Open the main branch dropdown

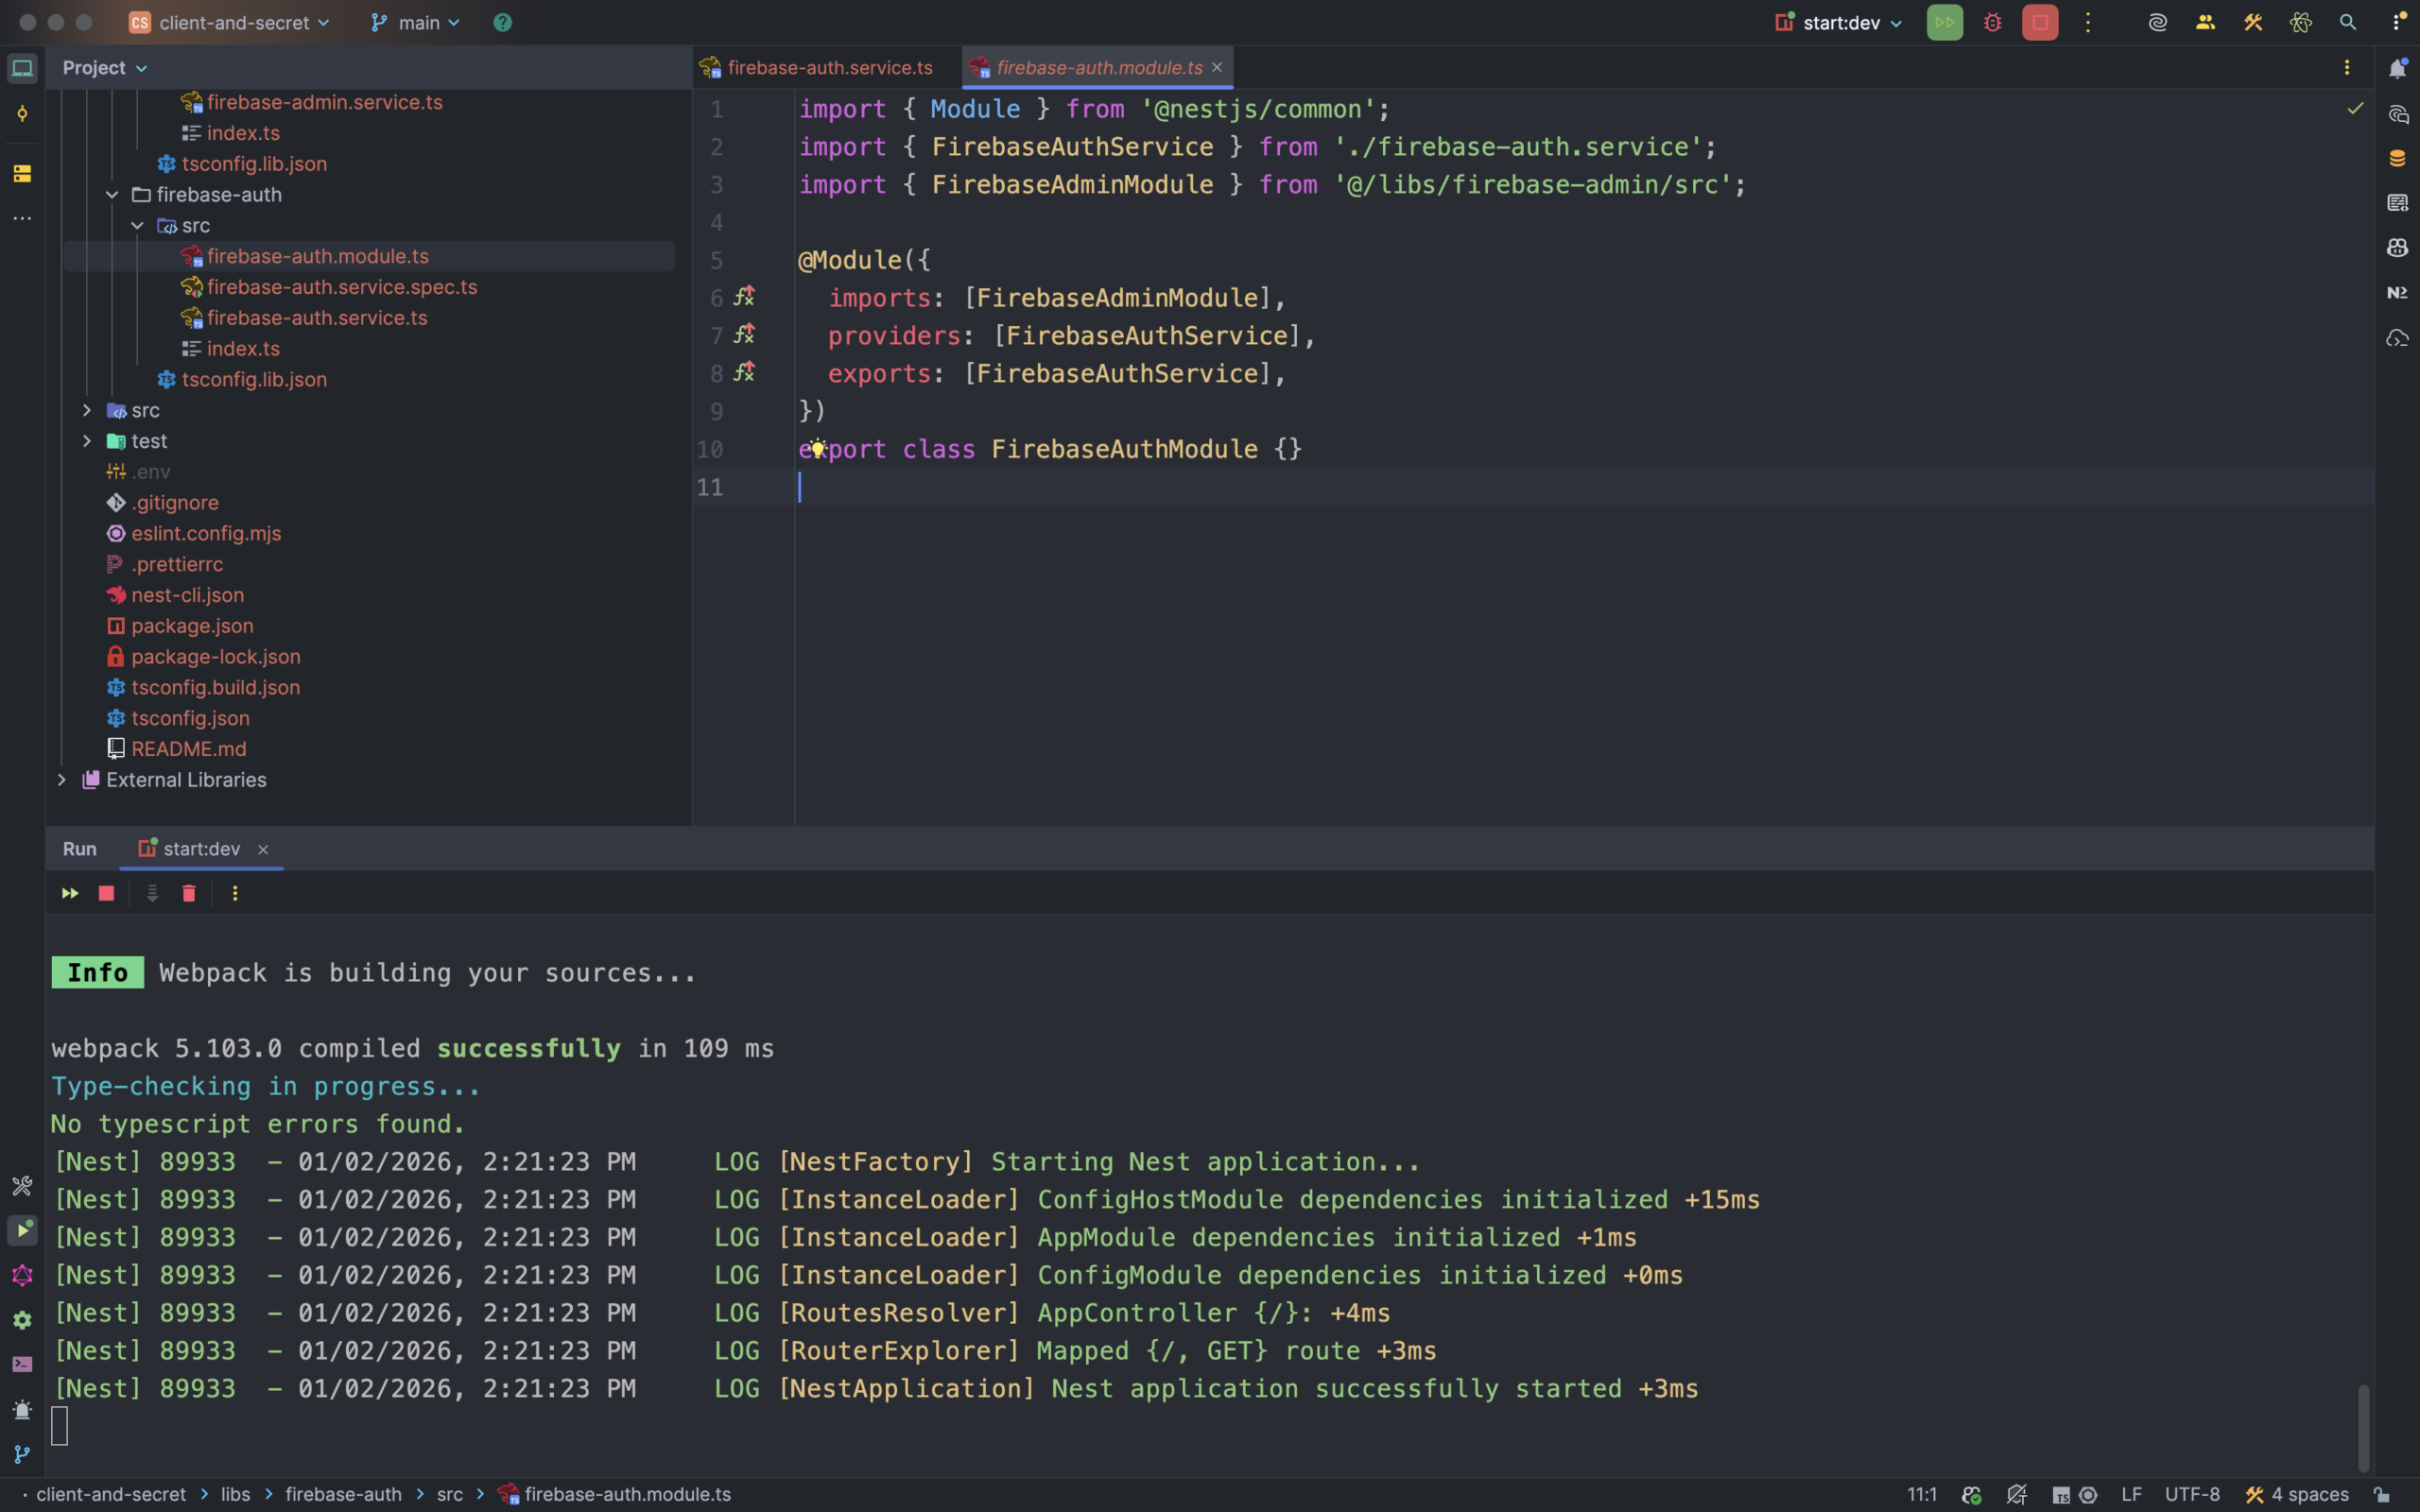pyautogui.click(x=416, y=22)
